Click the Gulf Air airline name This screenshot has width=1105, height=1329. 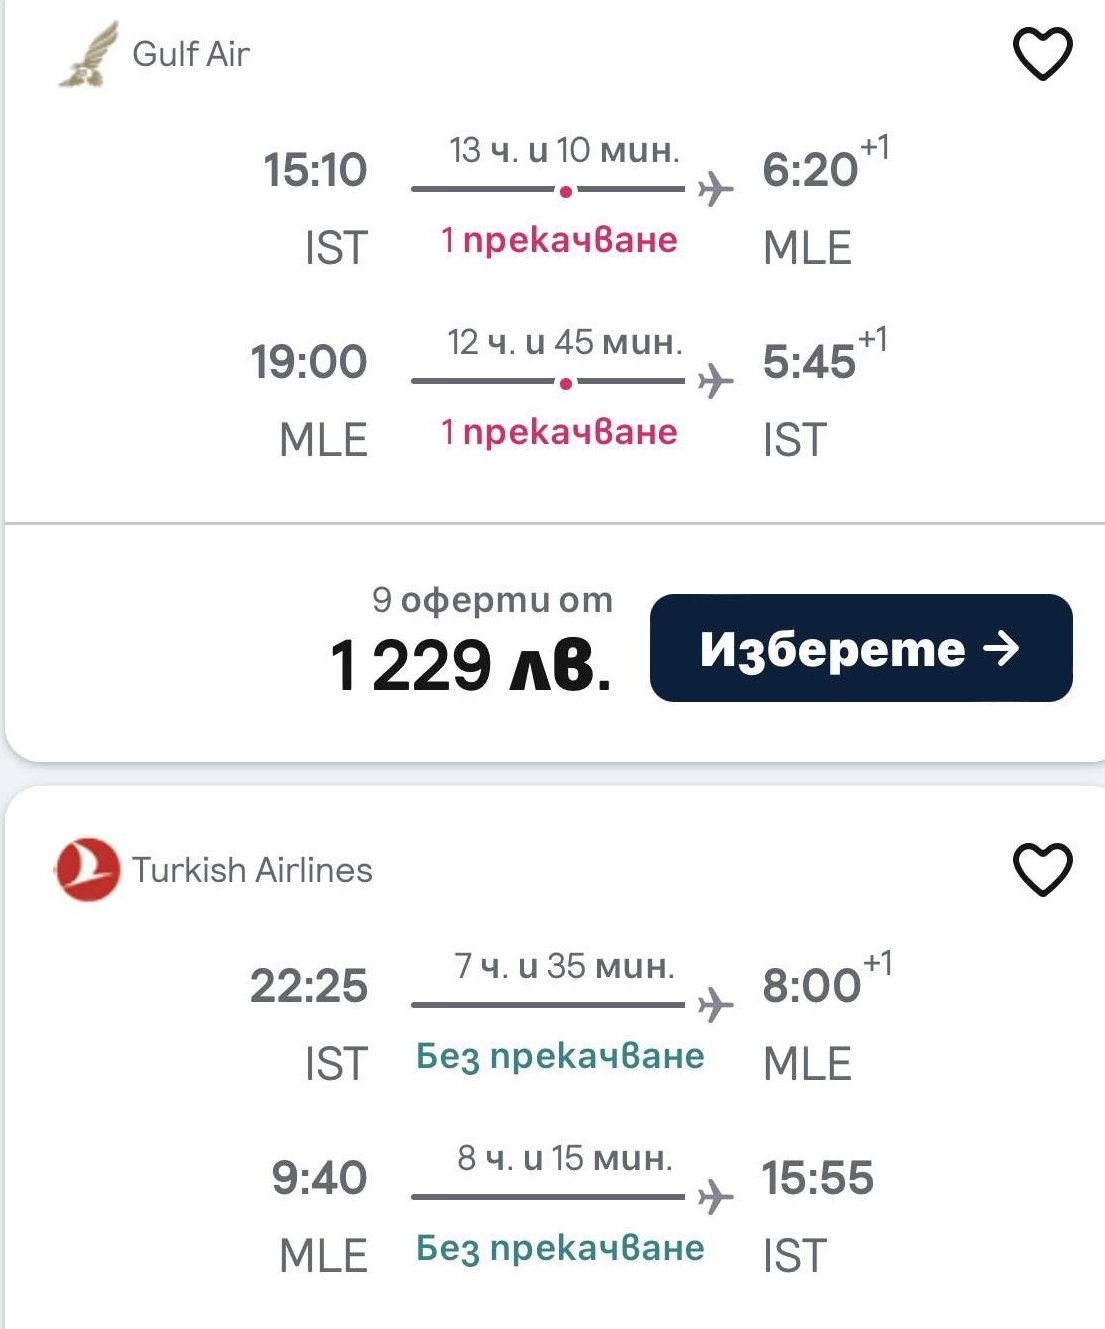(x=191, y=54)
